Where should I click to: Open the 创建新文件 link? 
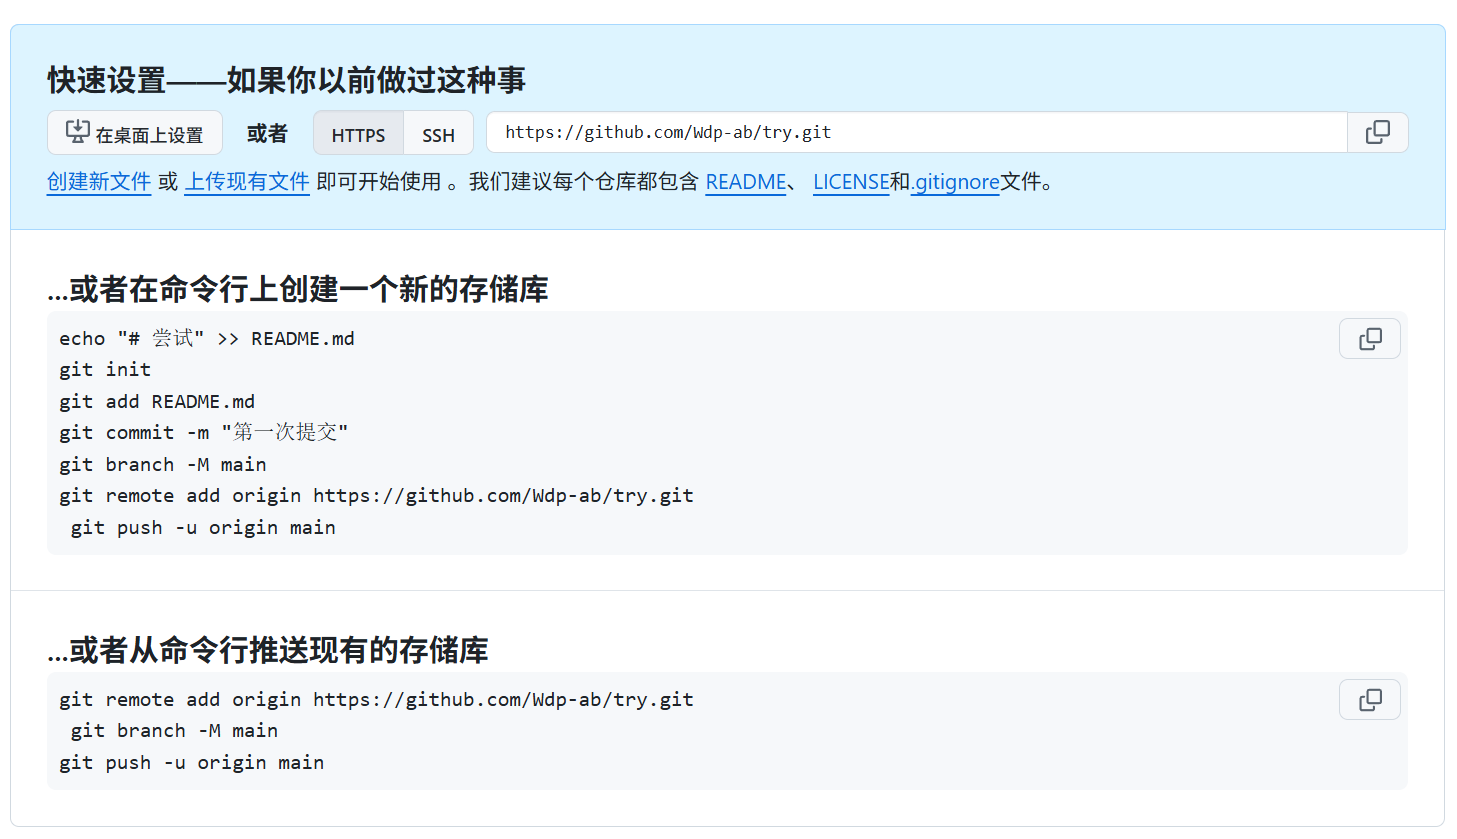[99, 182]
